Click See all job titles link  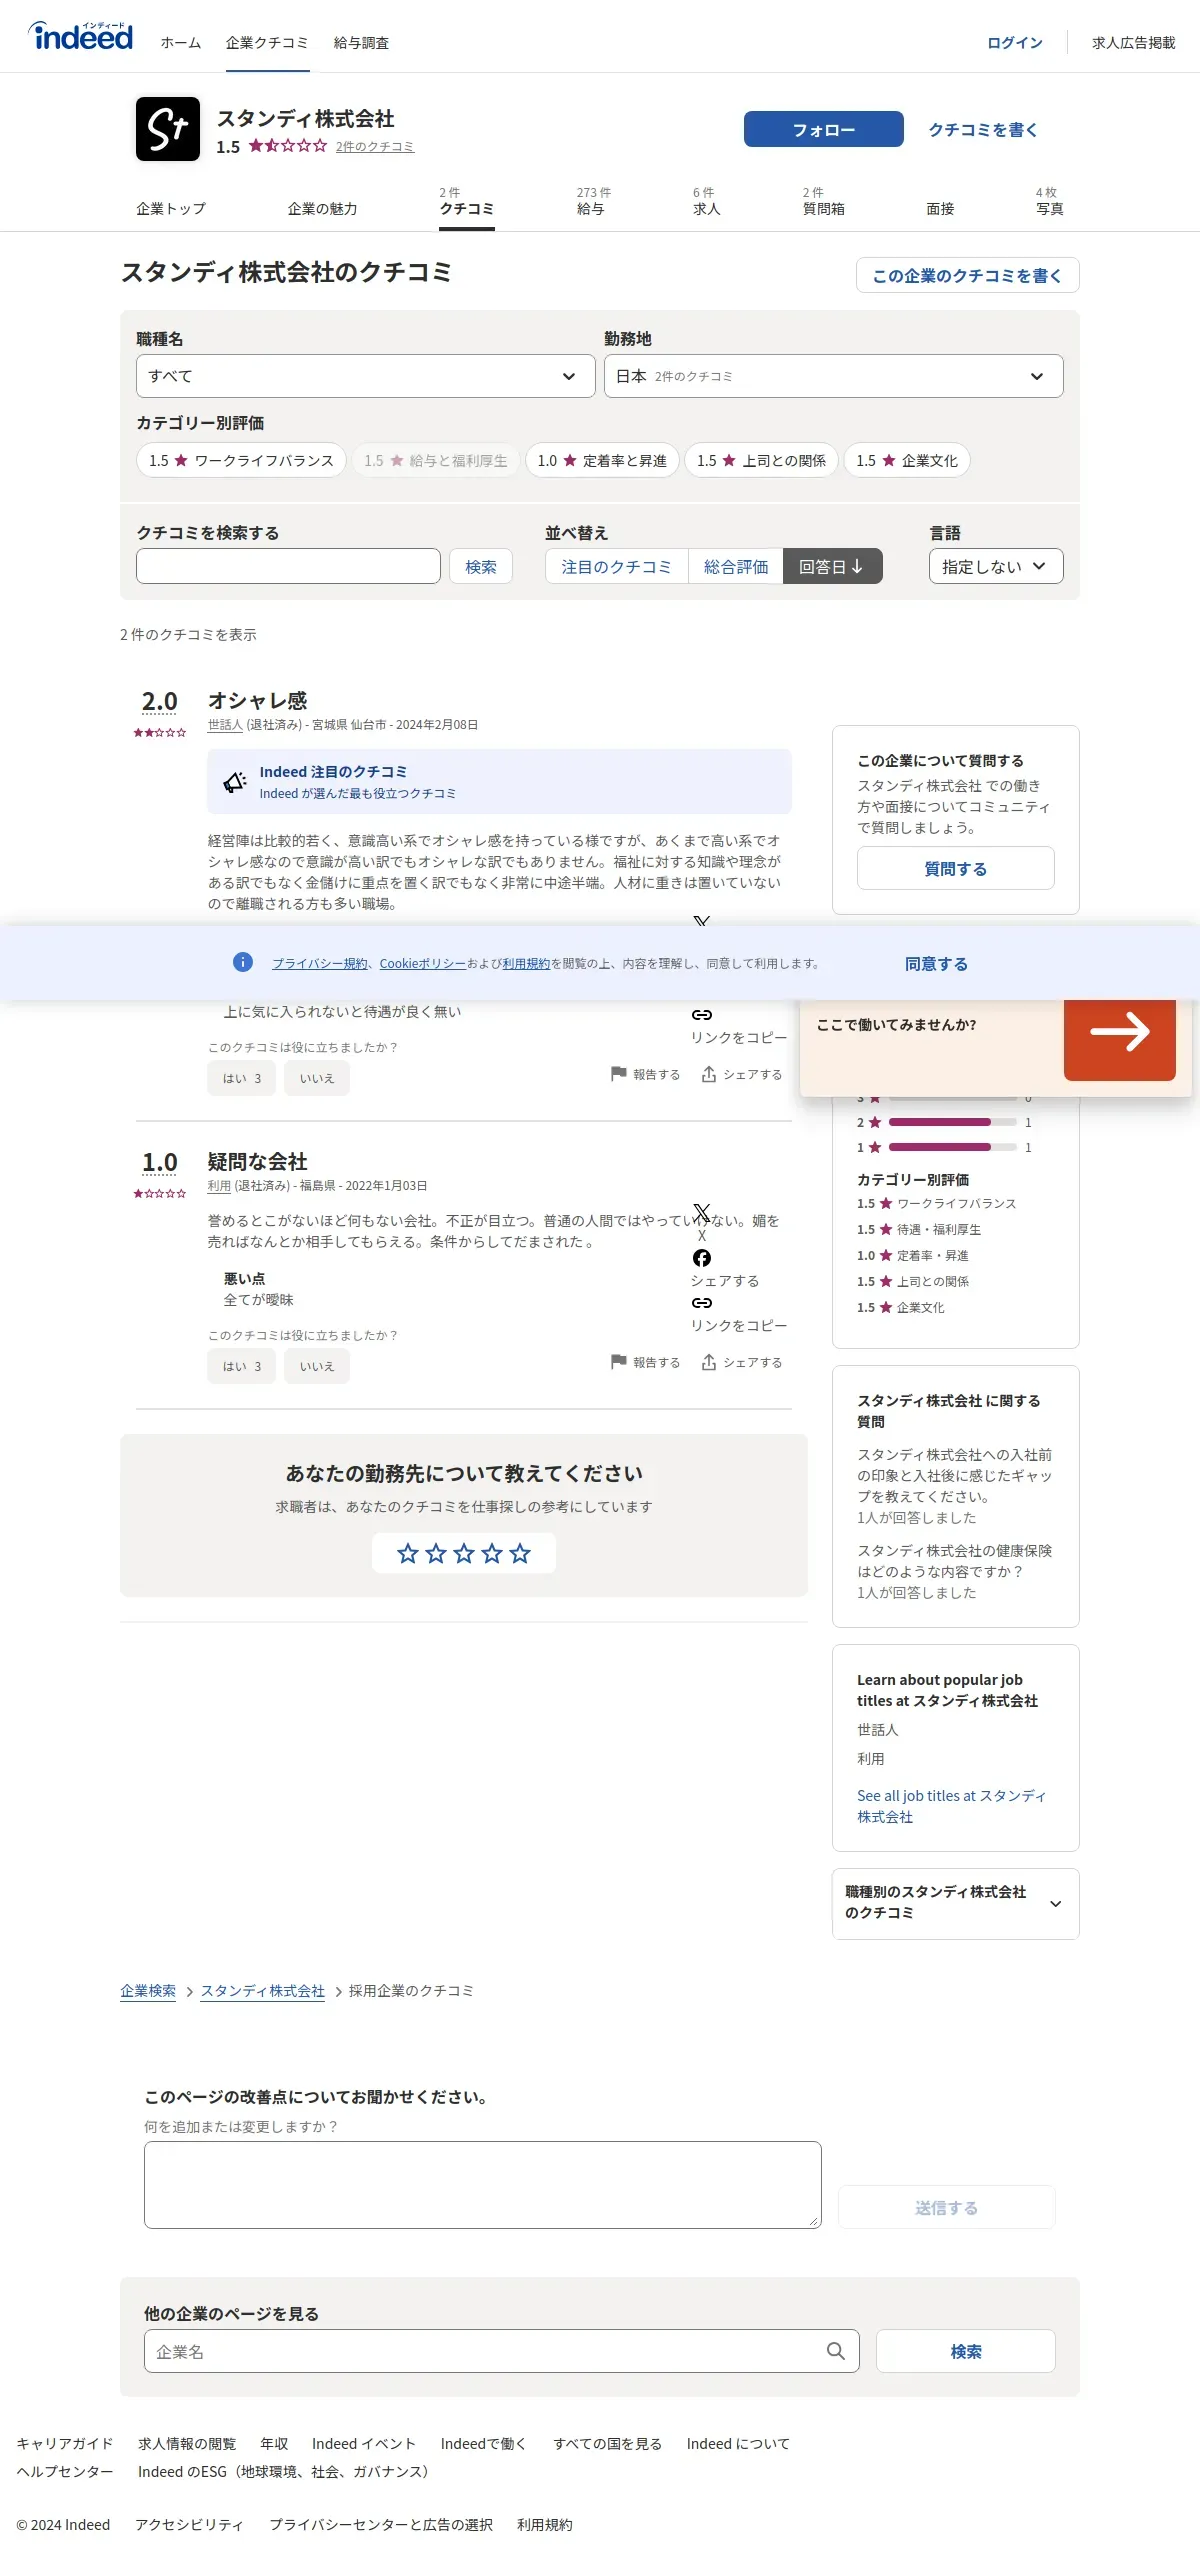[952, 1806]
